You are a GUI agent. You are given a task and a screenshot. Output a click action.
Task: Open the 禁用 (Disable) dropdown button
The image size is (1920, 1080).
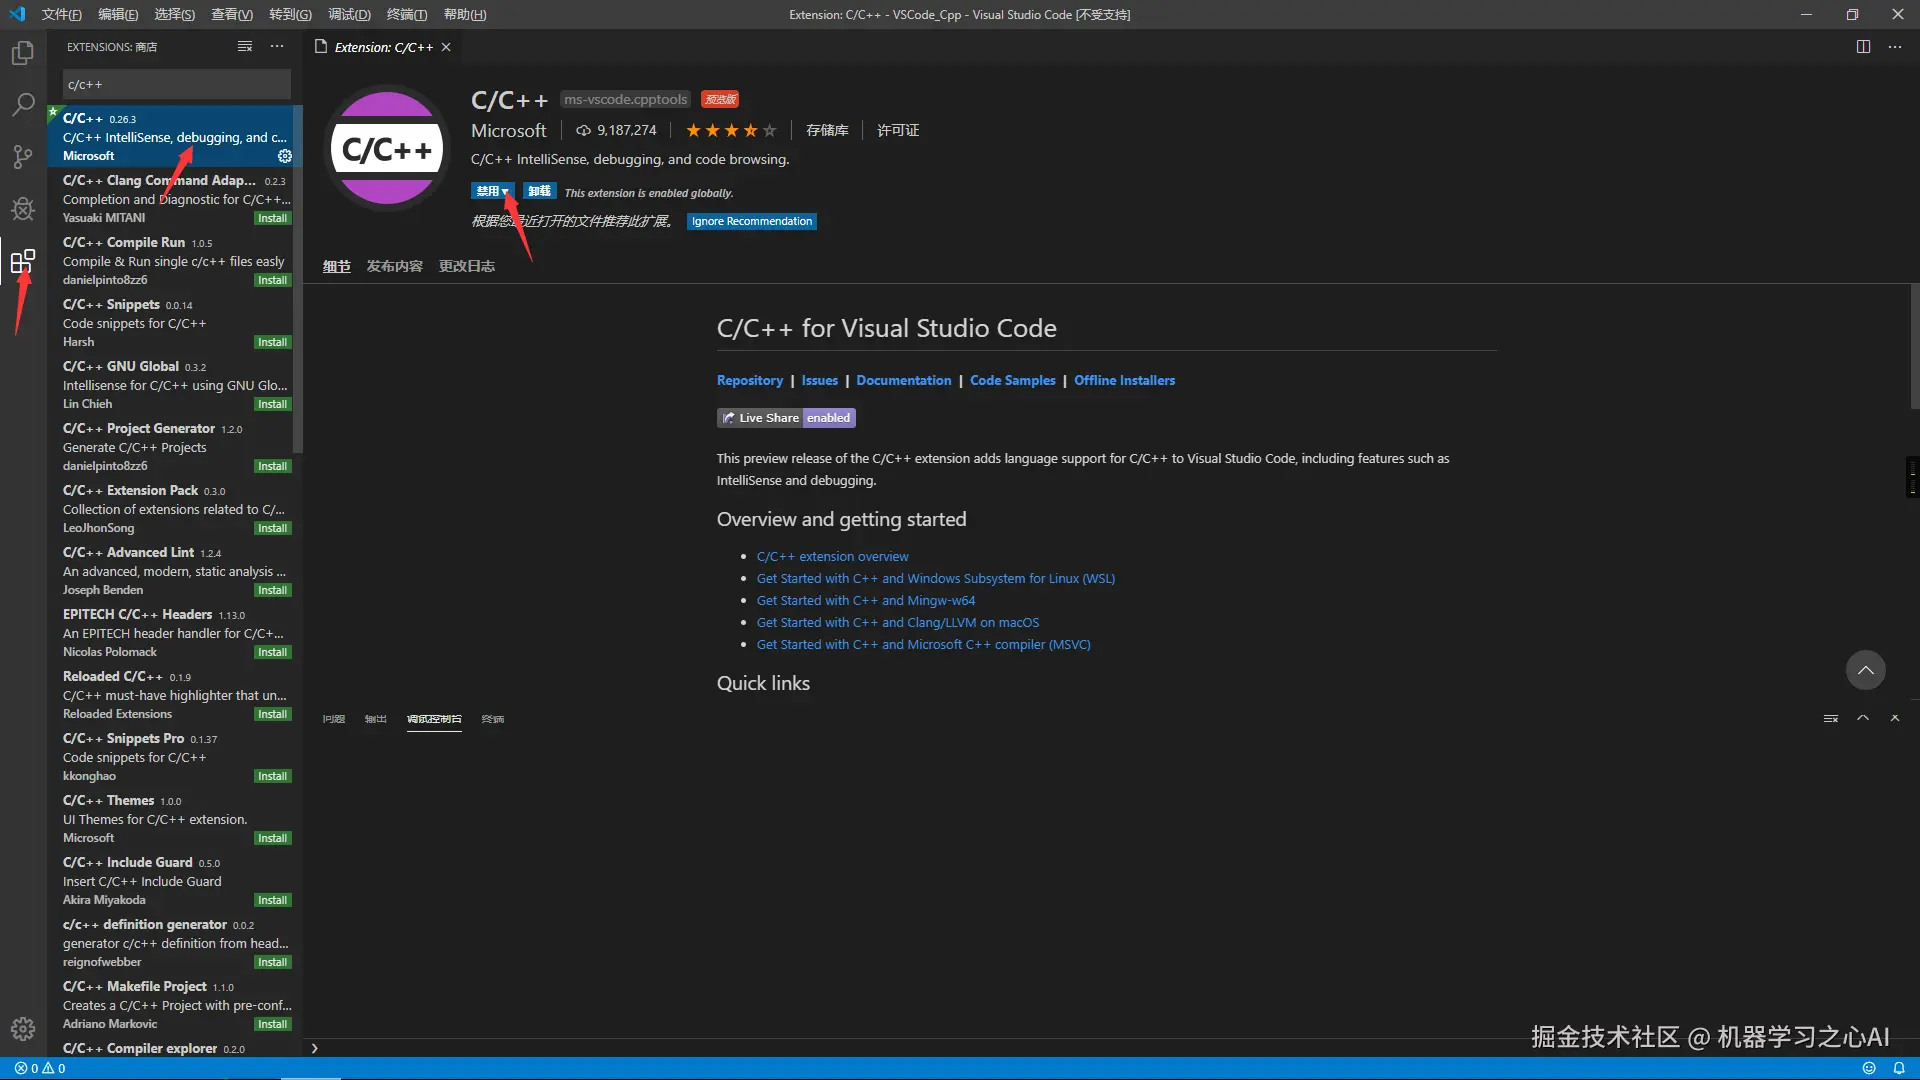[x=492, y=191]
